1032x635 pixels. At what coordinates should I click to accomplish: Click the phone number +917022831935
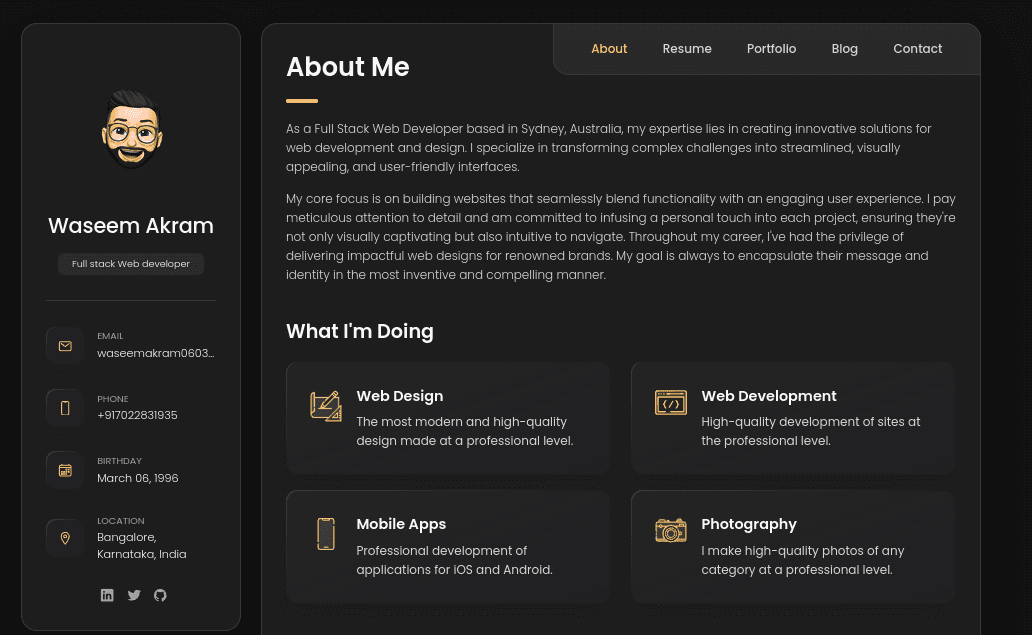[138, 415]
